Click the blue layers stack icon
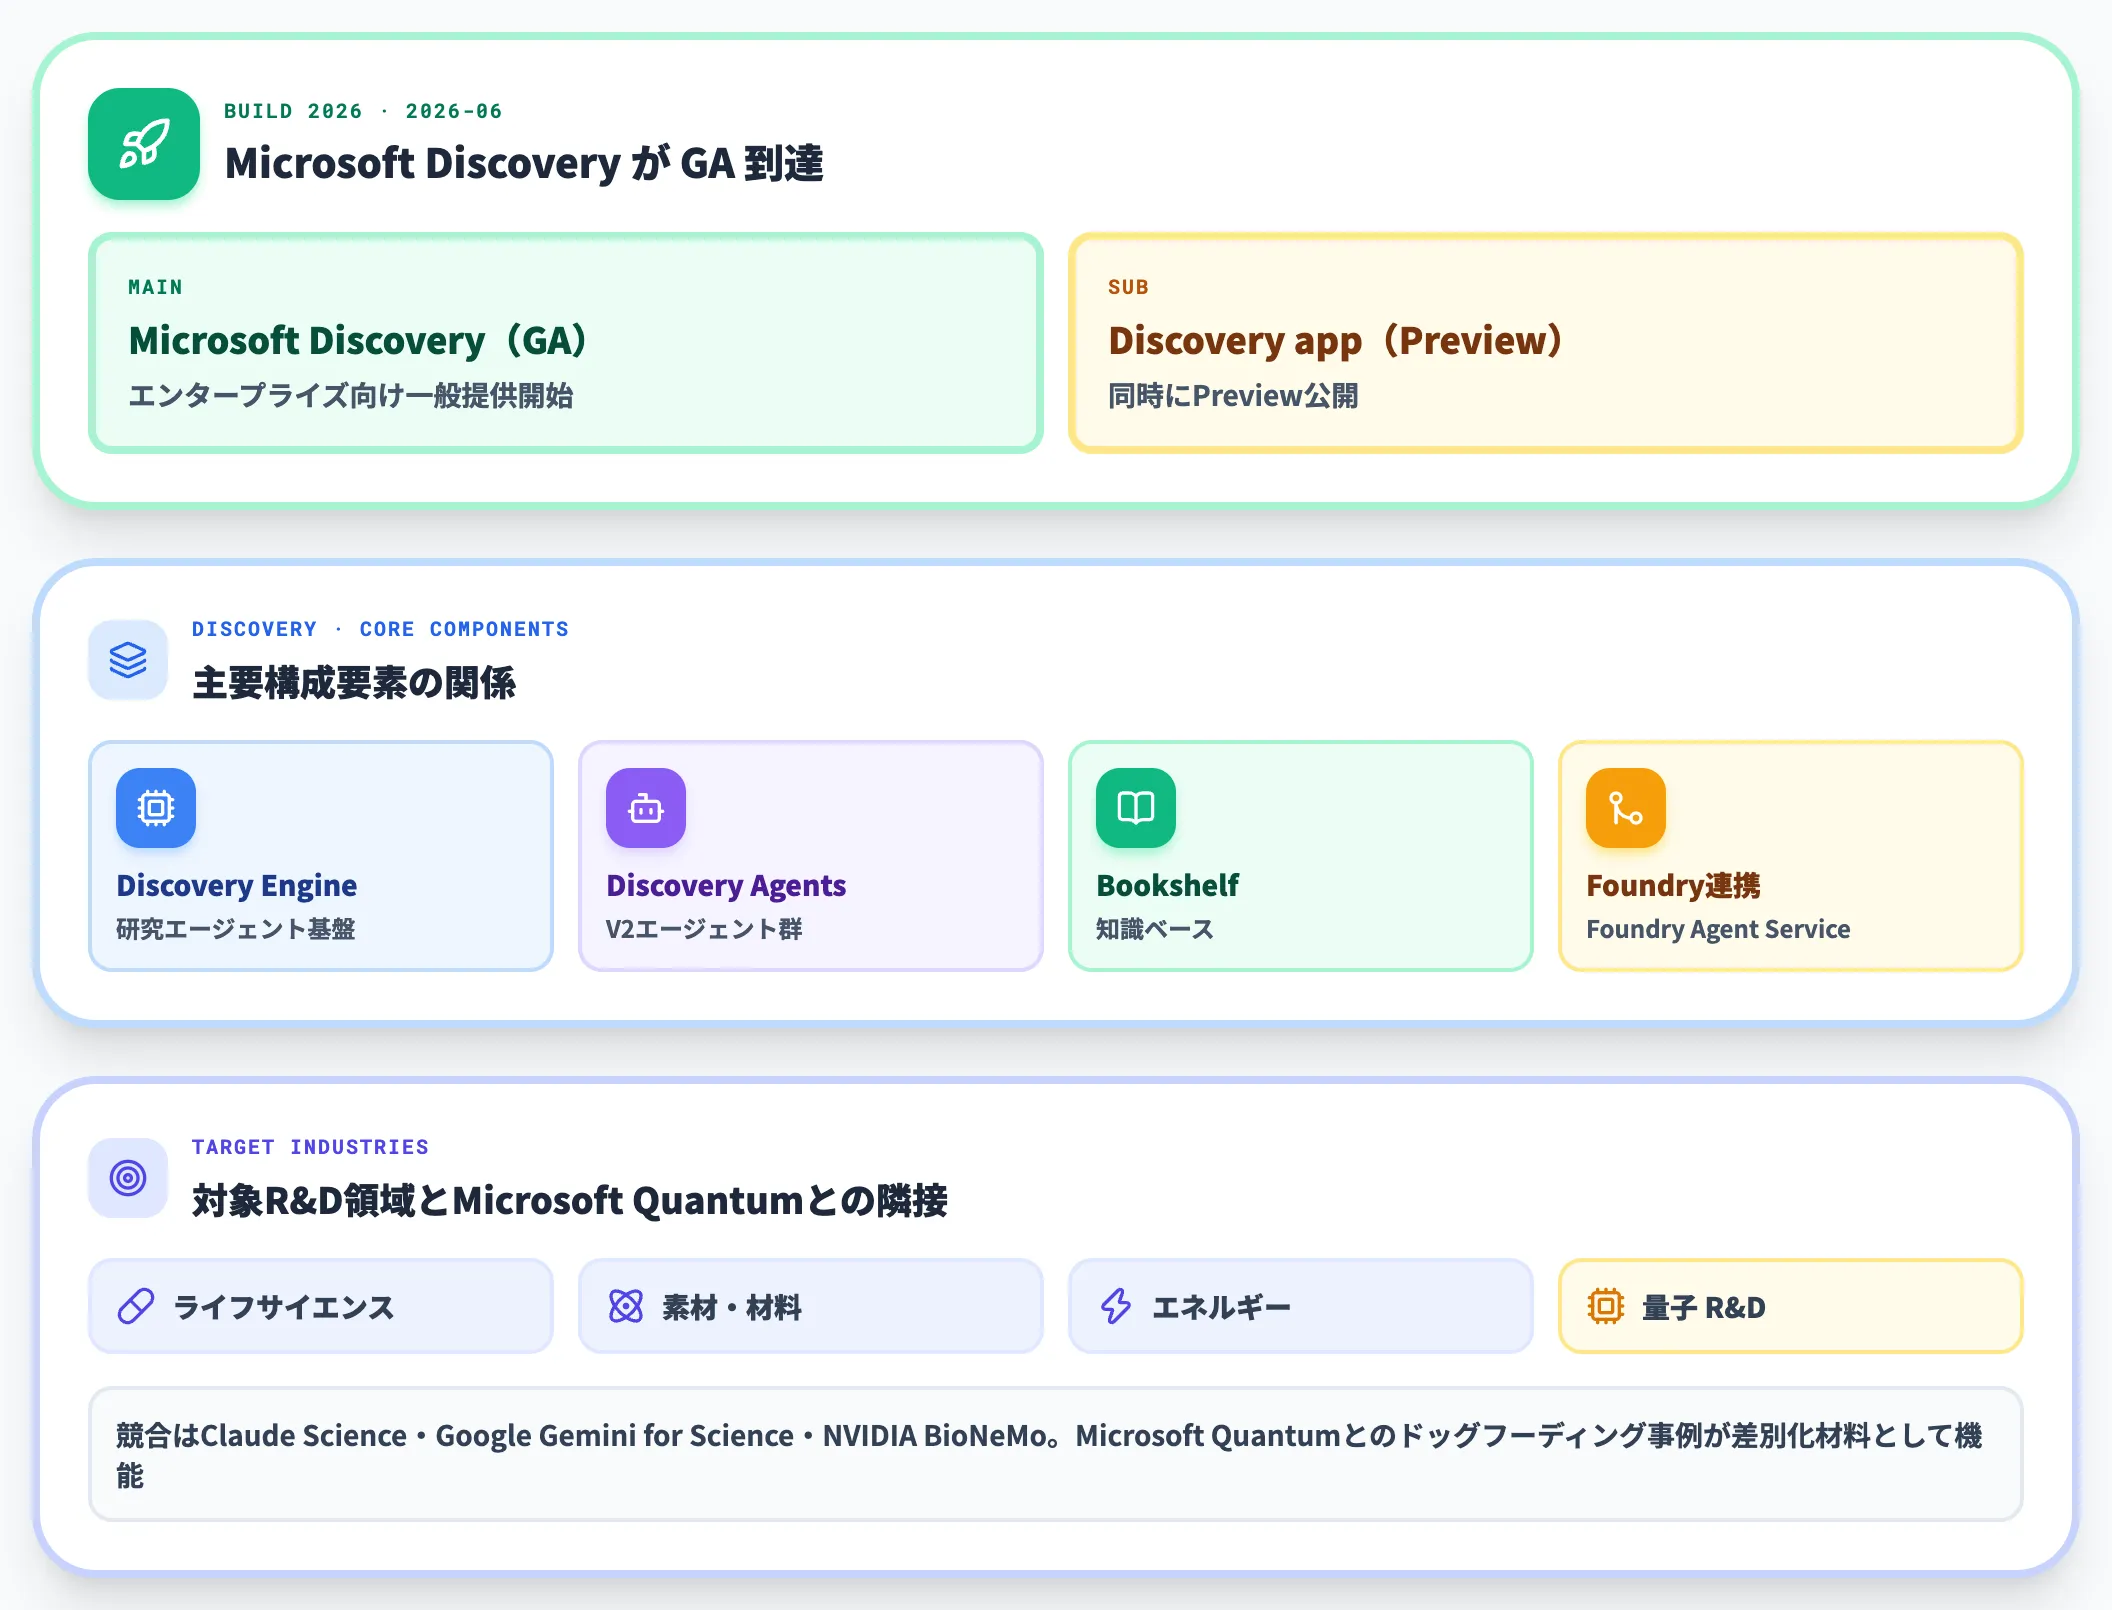The width and height of the screenshot is (2112, 1610). pos(128,660)
